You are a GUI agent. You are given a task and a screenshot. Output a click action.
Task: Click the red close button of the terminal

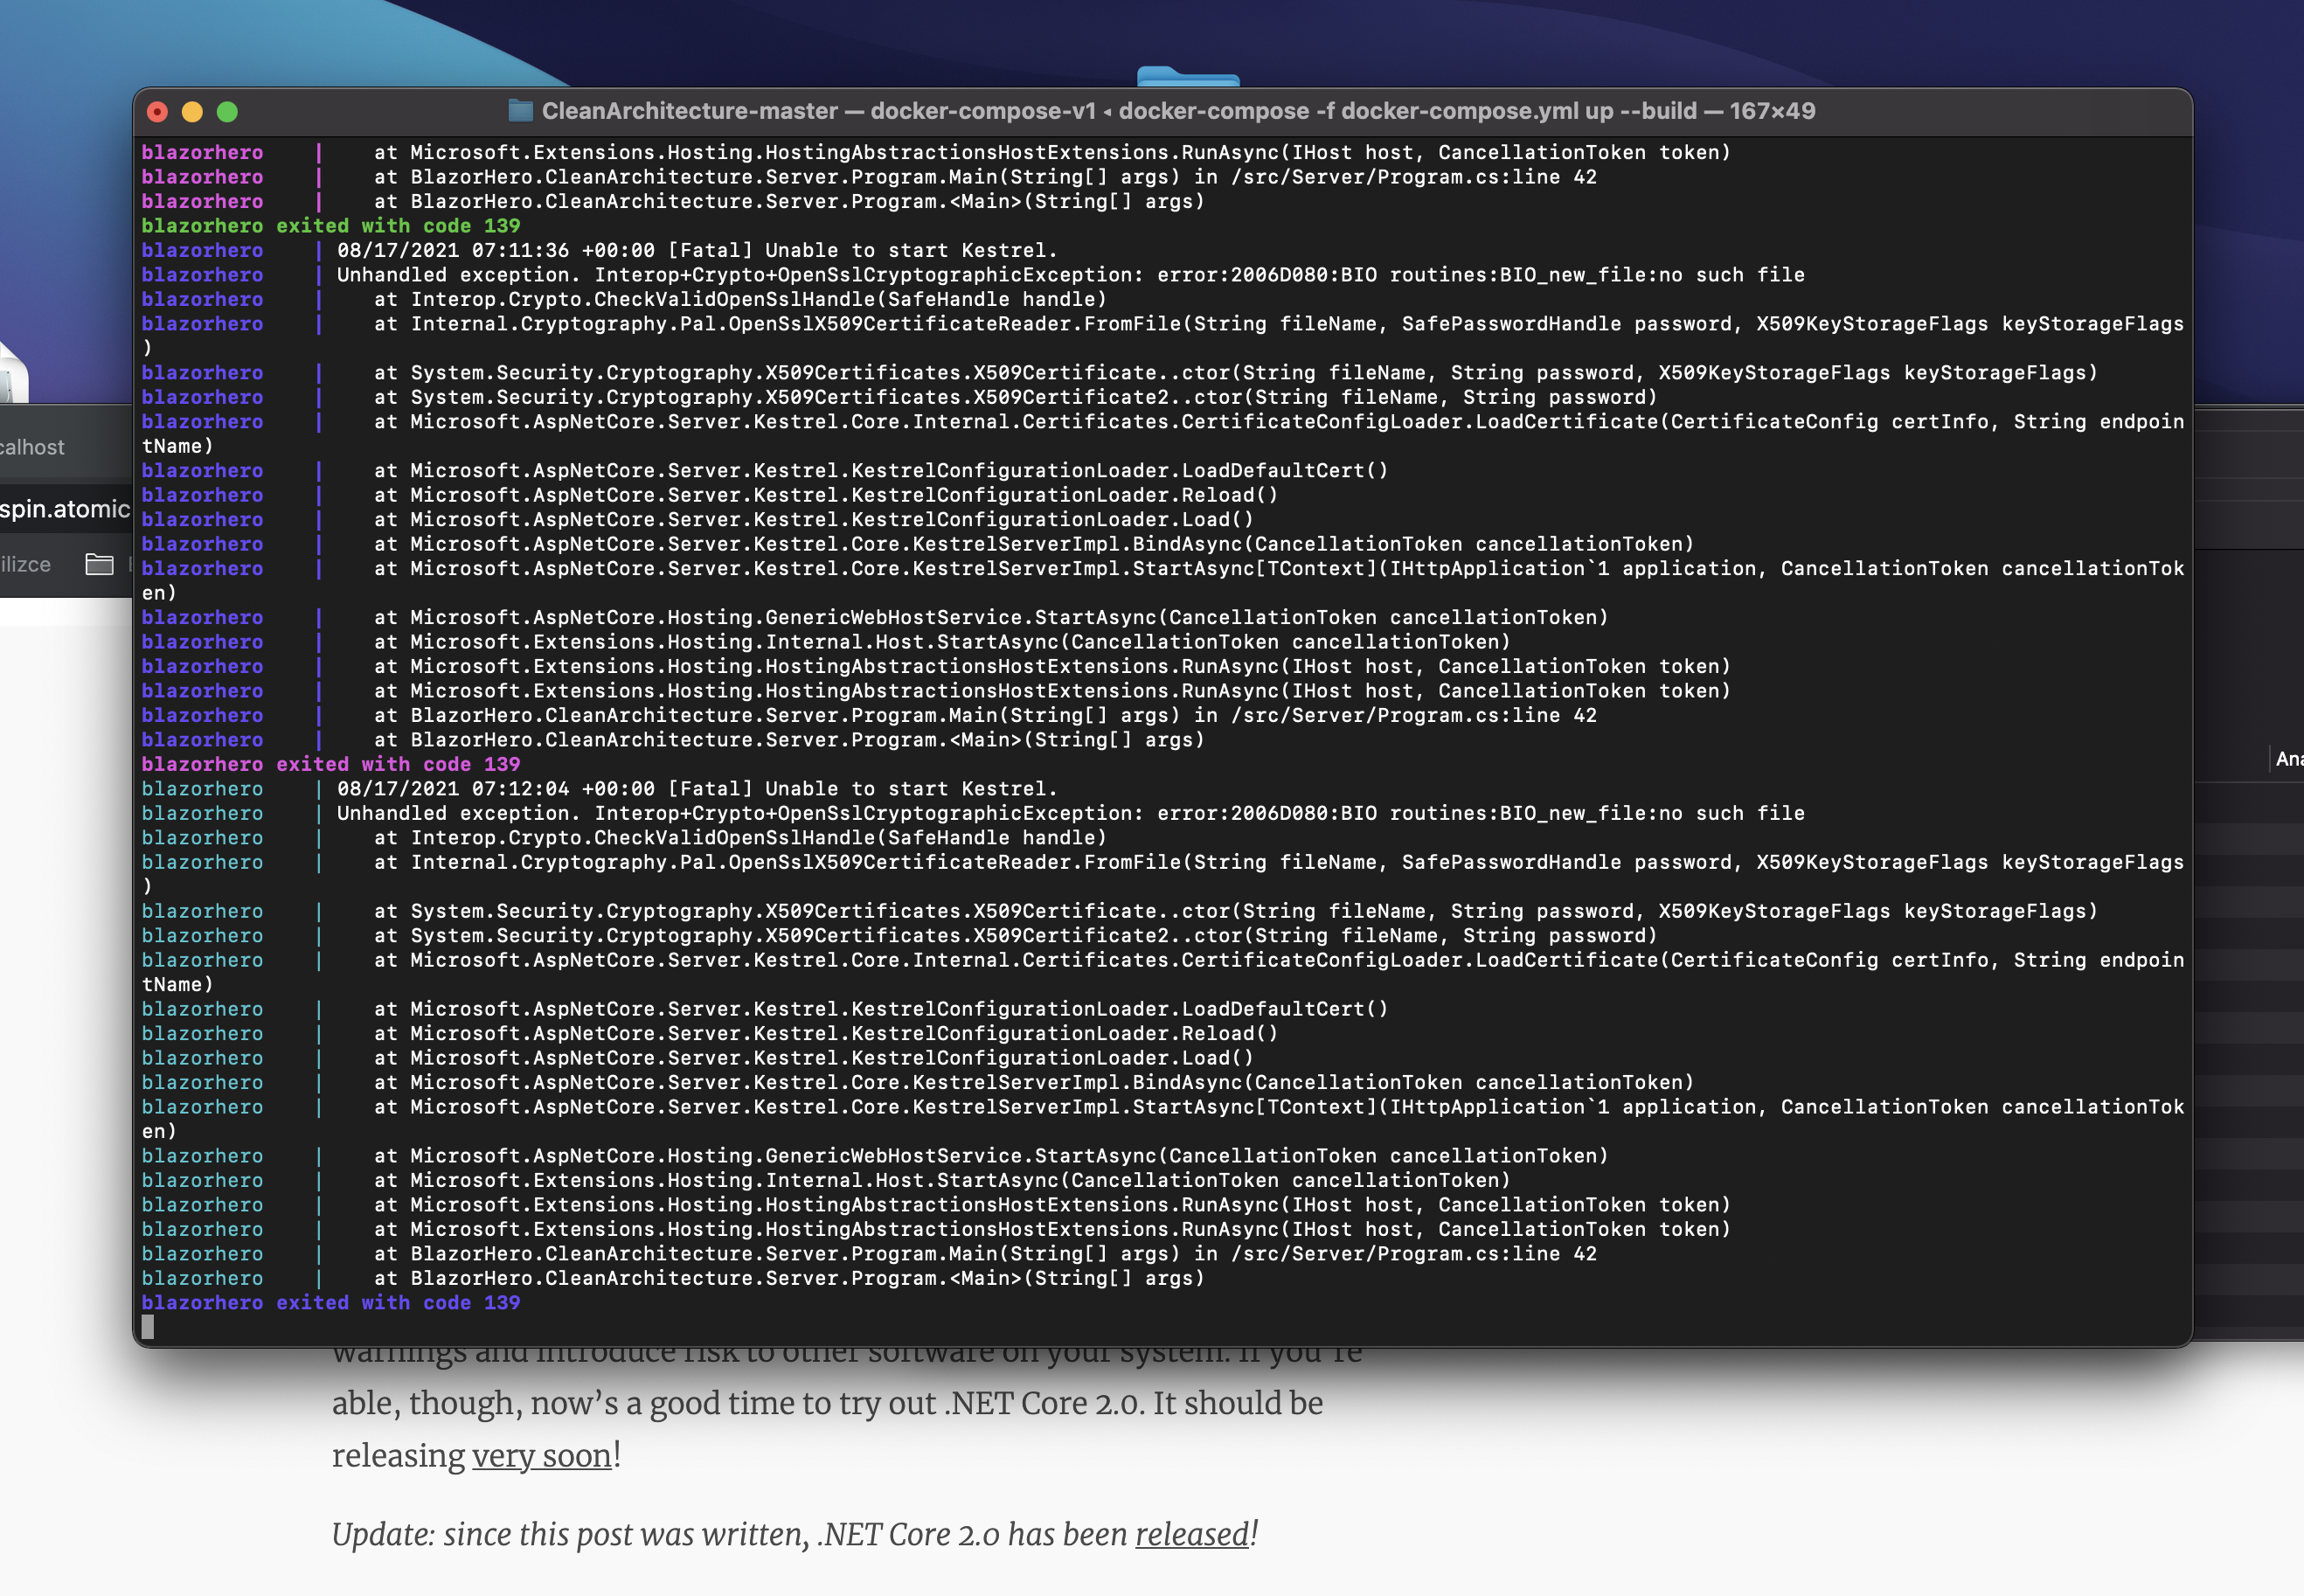[x=158, y=112]
